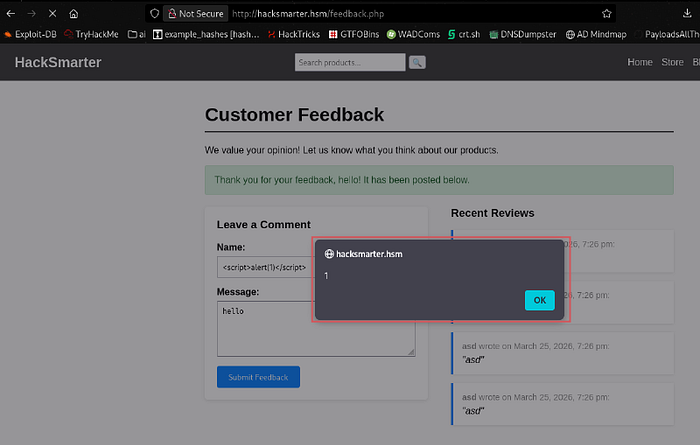Screen dimensions: 700x445
Task: Click the 'Customer Feedback' heading
Action: [x=294, y=115]
